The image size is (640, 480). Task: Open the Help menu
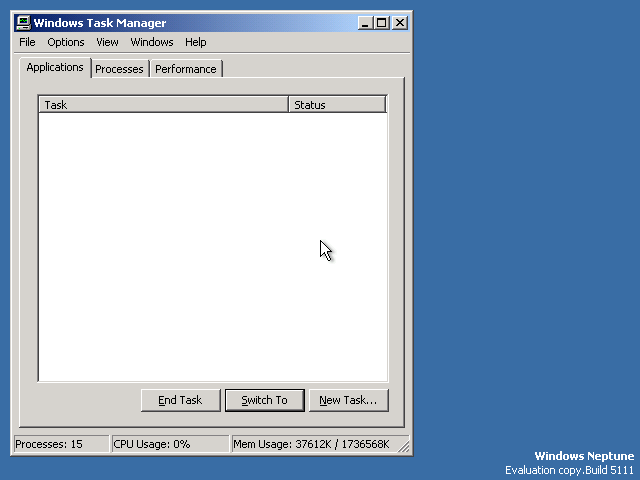(x=196, y=42)
